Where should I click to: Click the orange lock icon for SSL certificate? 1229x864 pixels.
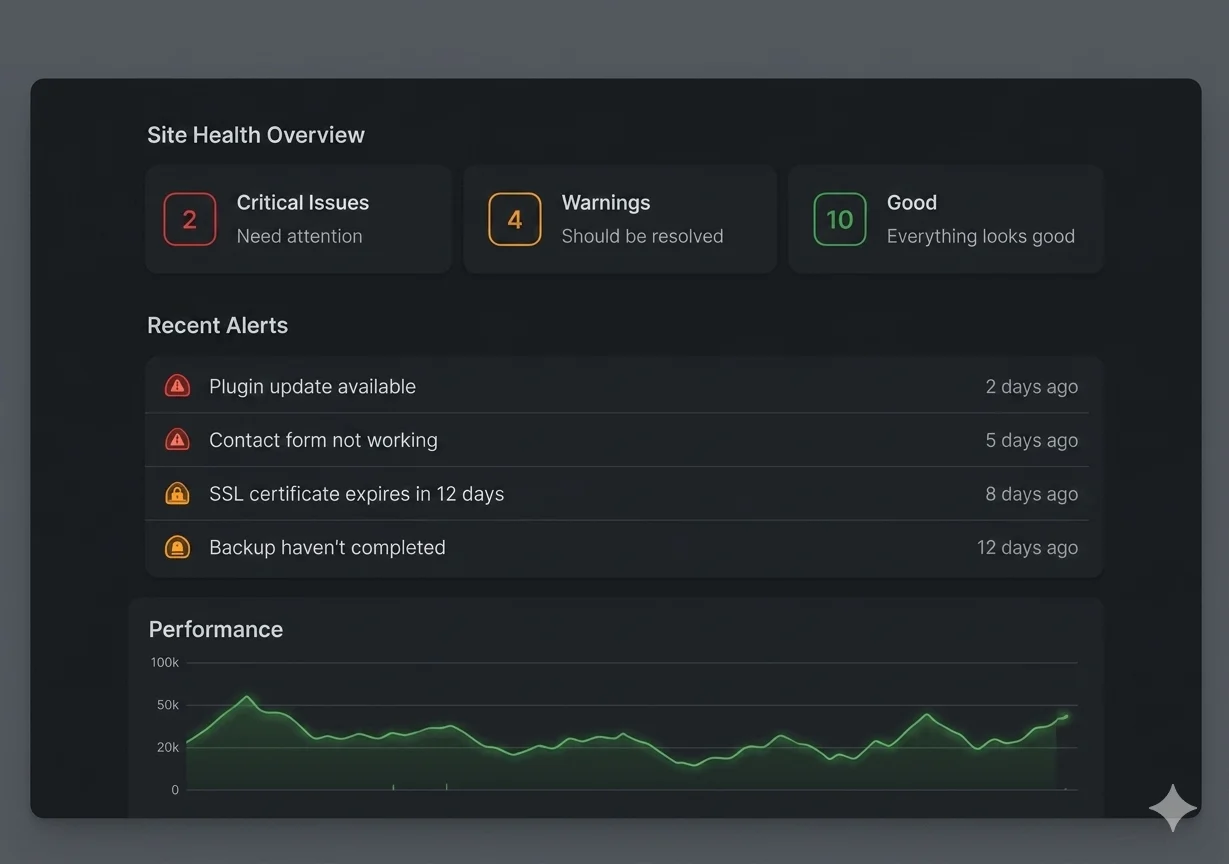point(177,494)
